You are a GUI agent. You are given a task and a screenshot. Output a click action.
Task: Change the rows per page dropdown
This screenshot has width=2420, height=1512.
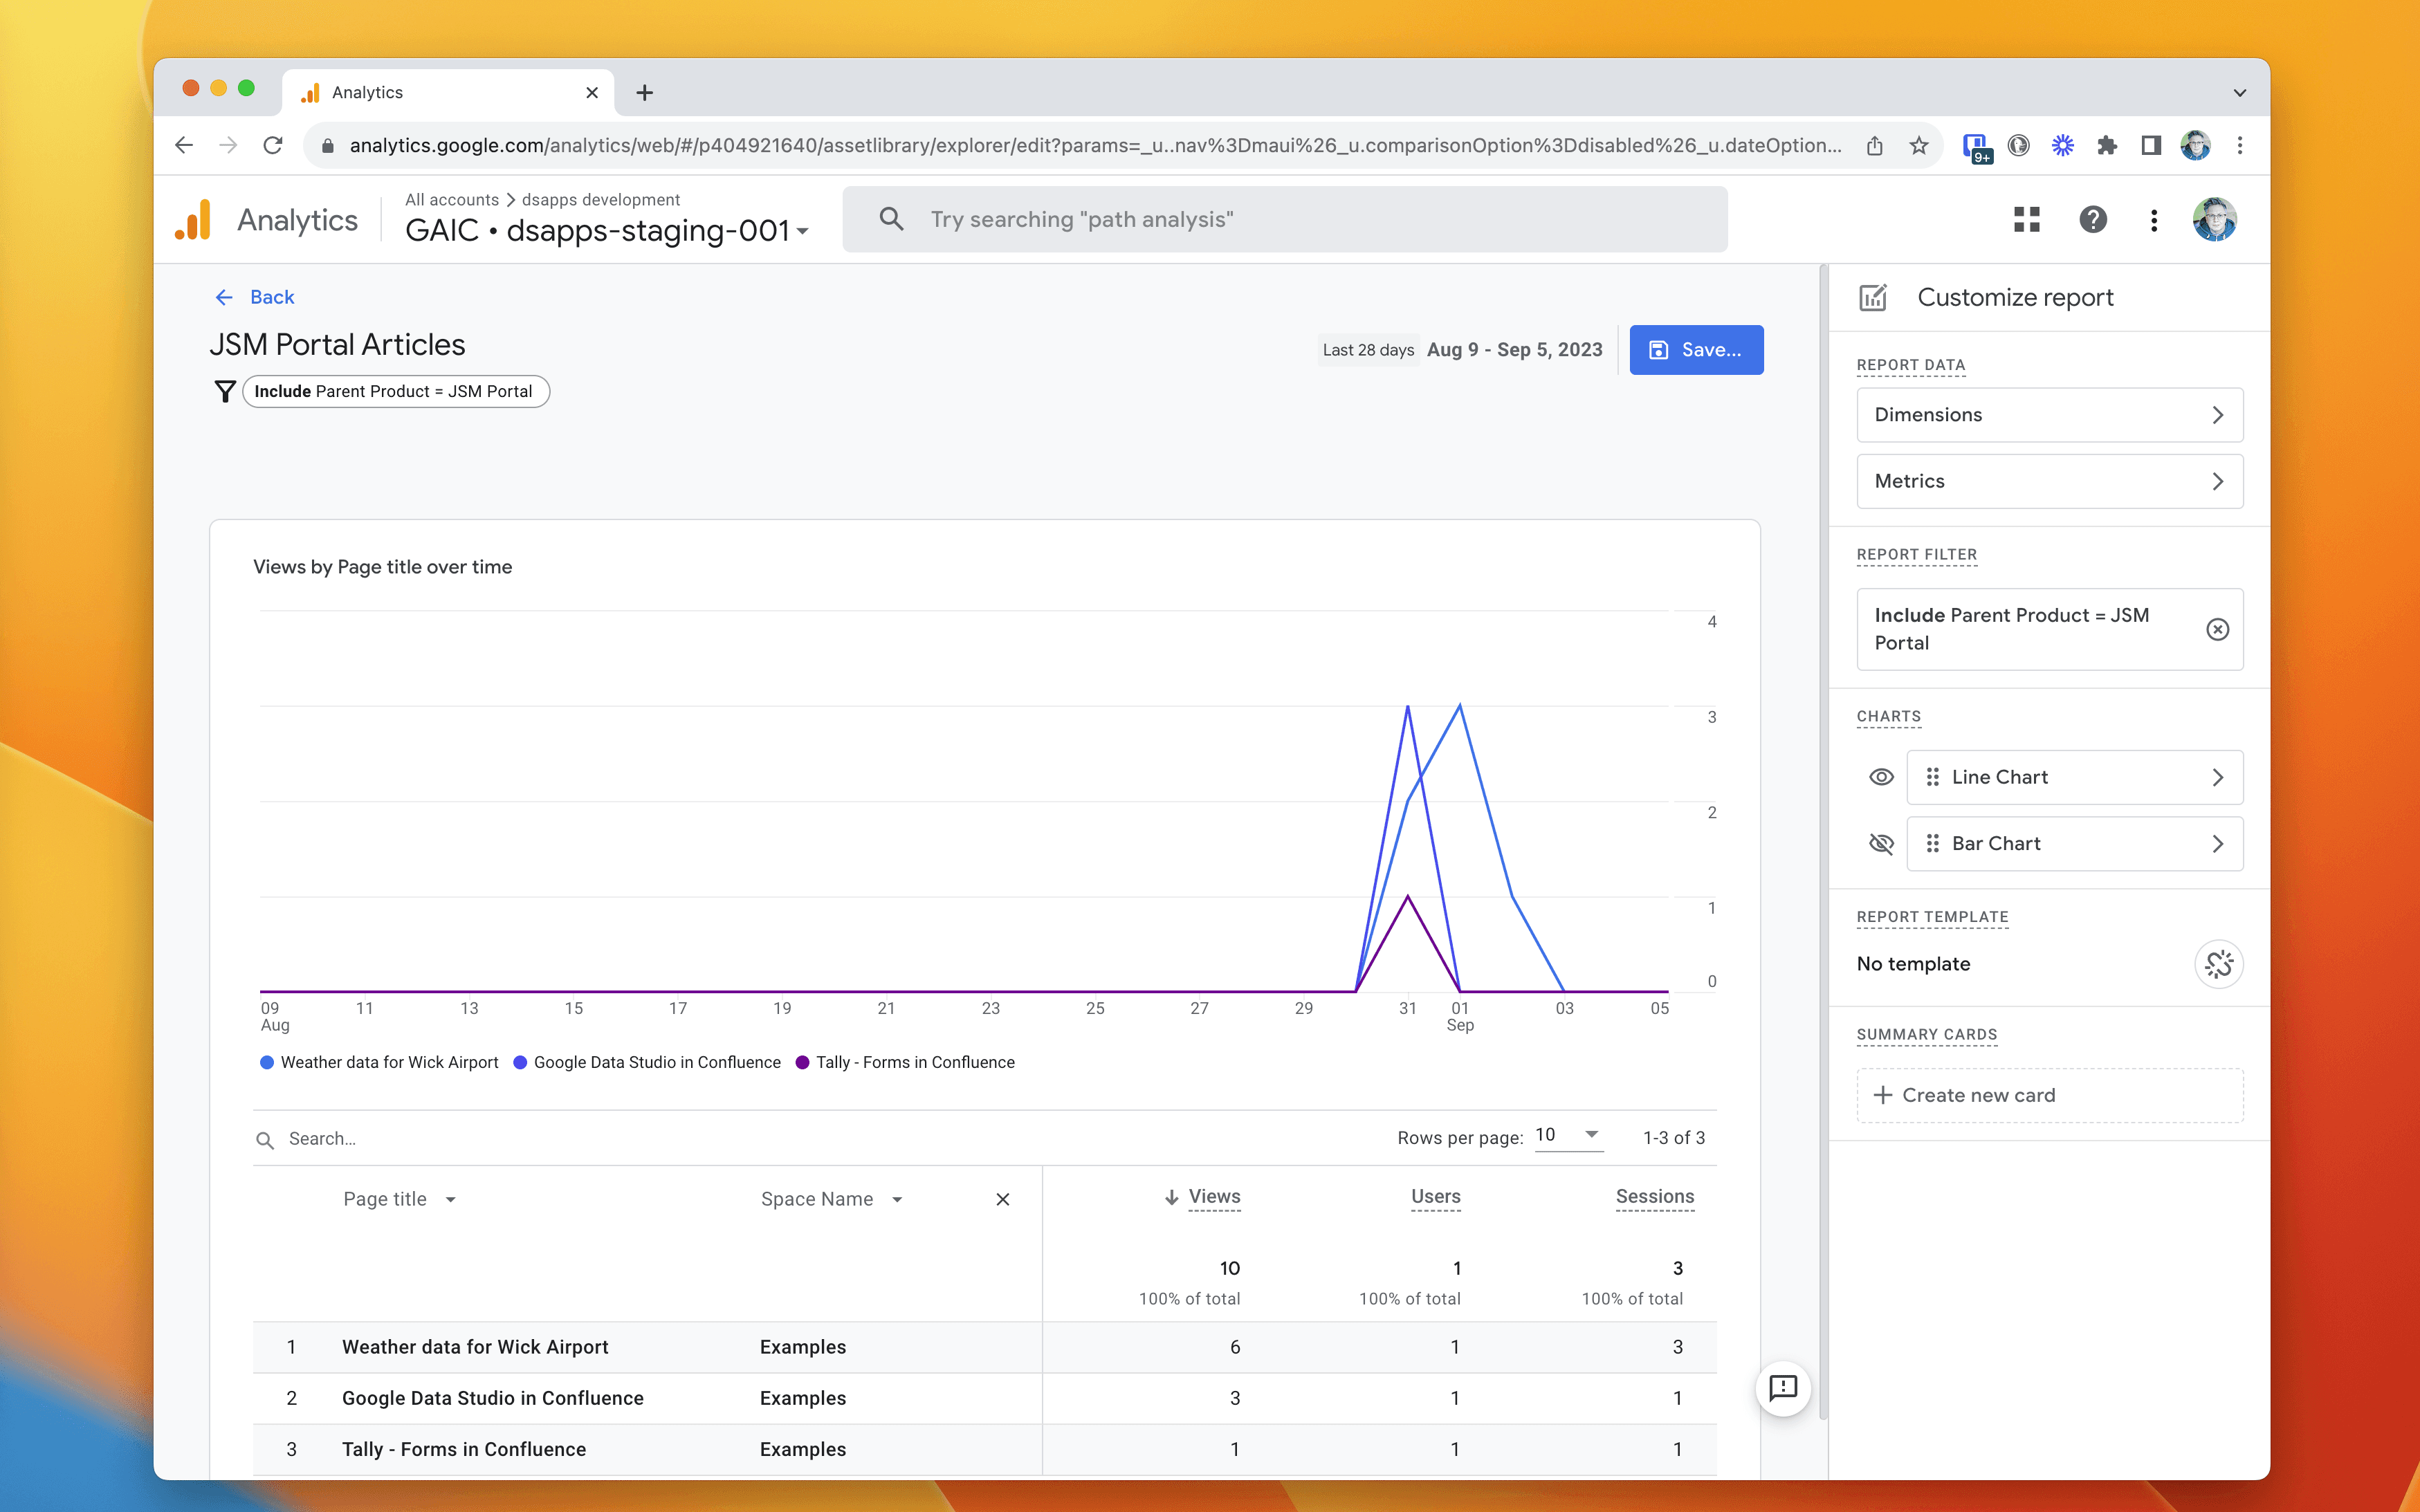(x=1568, y=1135)
